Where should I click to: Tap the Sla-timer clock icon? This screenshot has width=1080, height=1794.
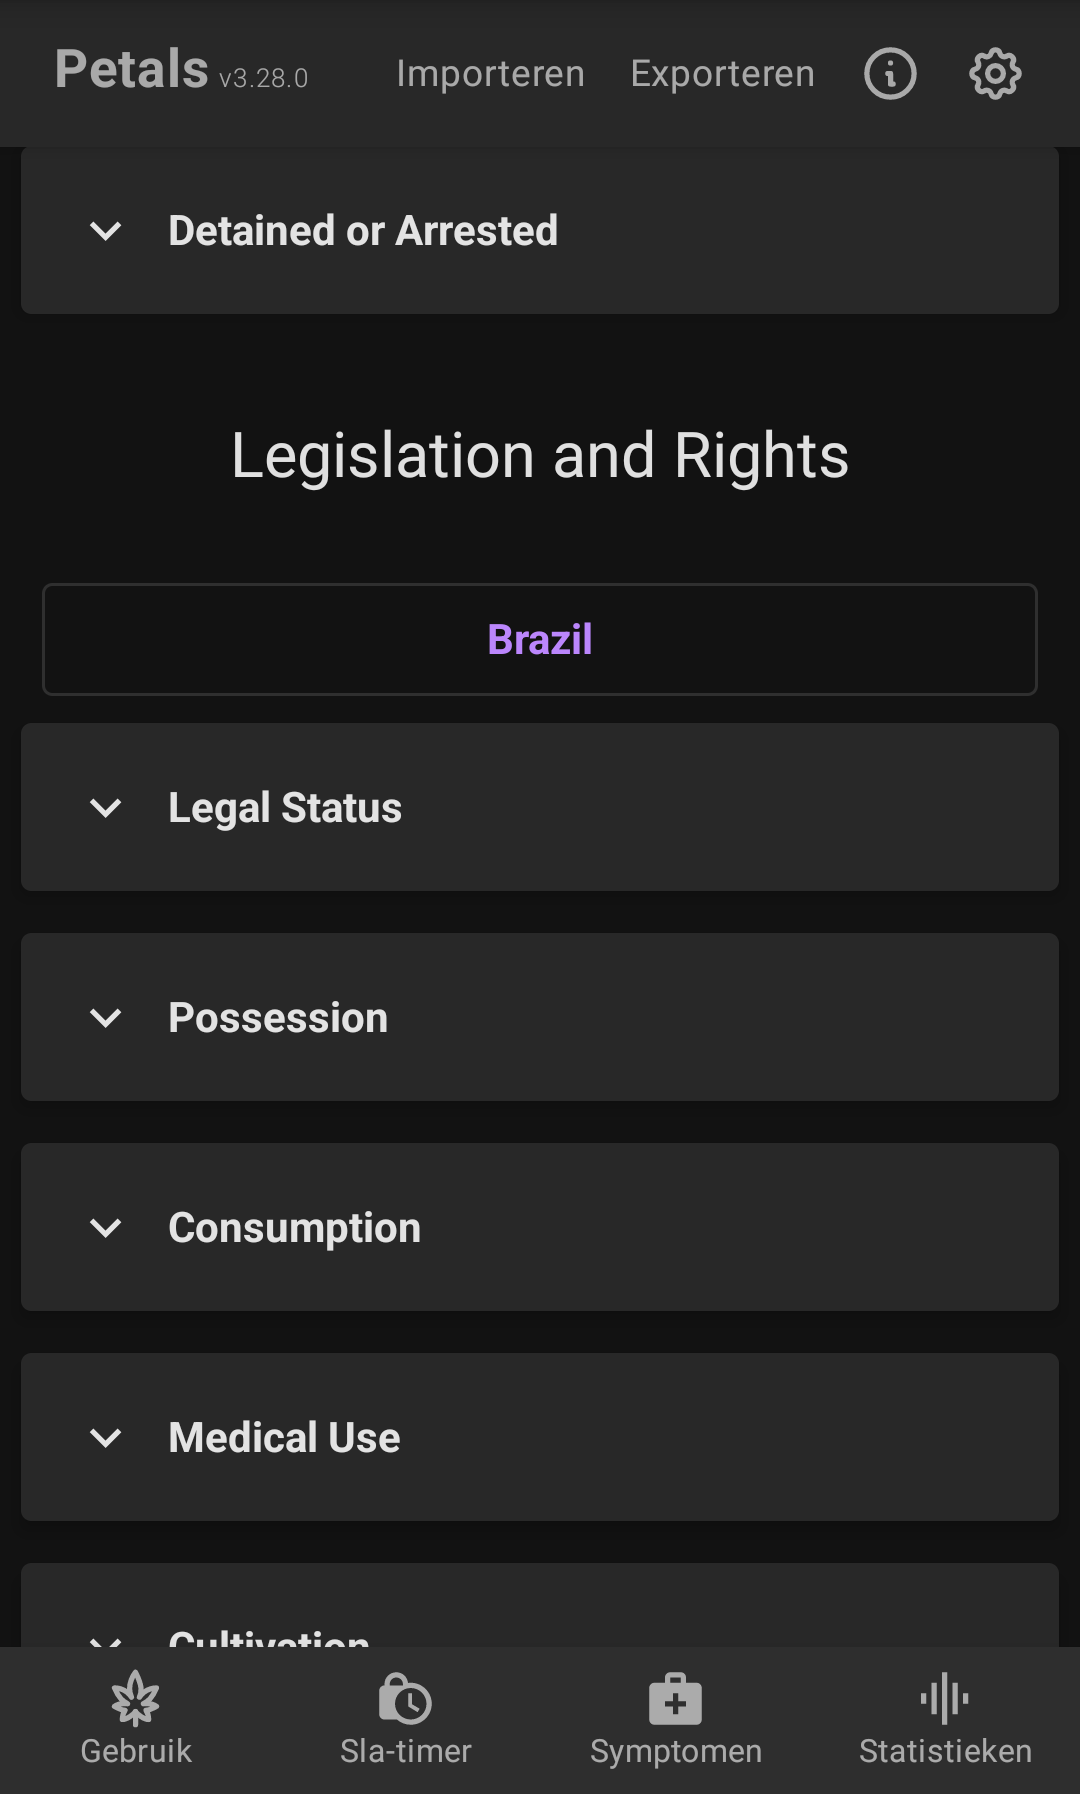[405, 1700]
